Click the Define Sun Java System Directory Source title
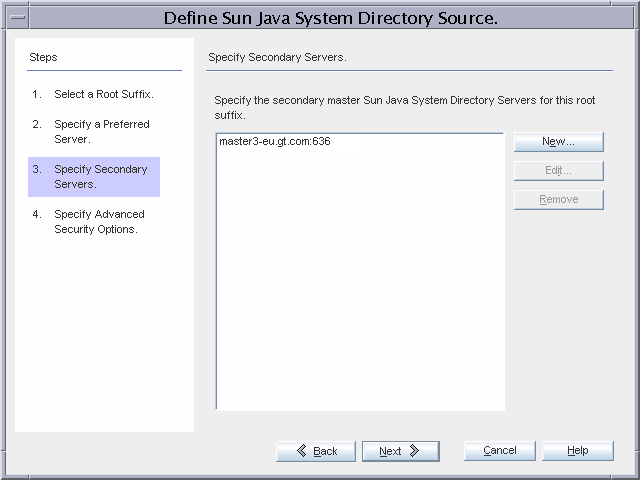The width and height of the screenshot is (640, 480). [x=331, y=18]
